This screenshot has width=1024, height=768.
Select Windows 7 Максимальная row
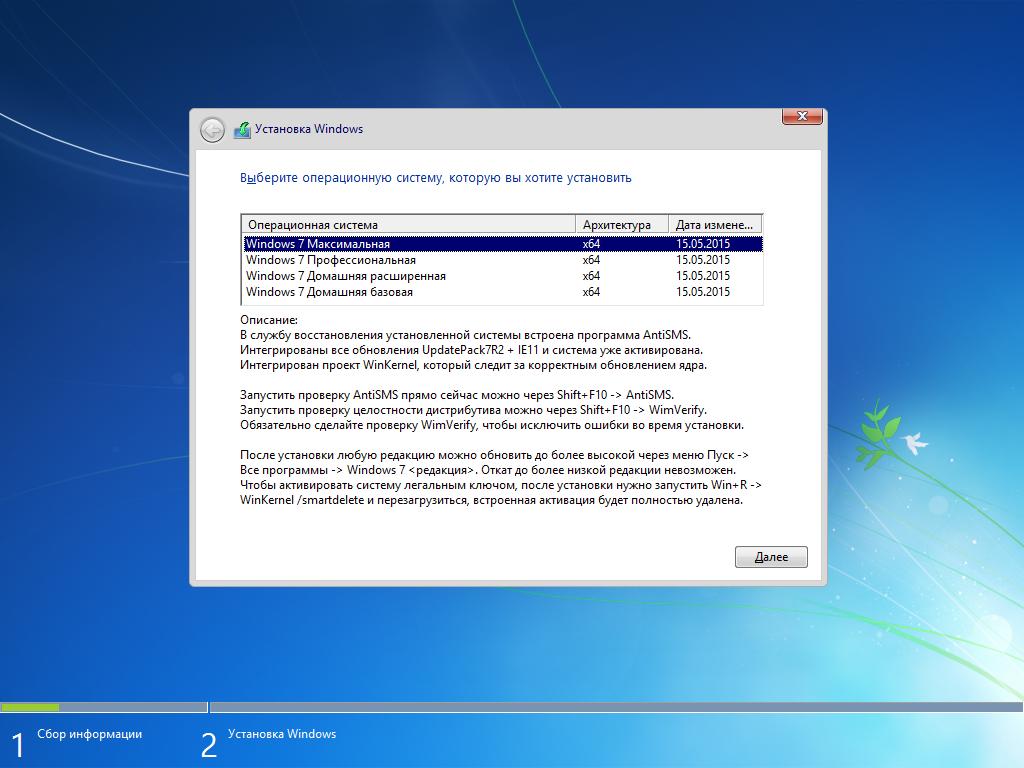tap(503, 244)
